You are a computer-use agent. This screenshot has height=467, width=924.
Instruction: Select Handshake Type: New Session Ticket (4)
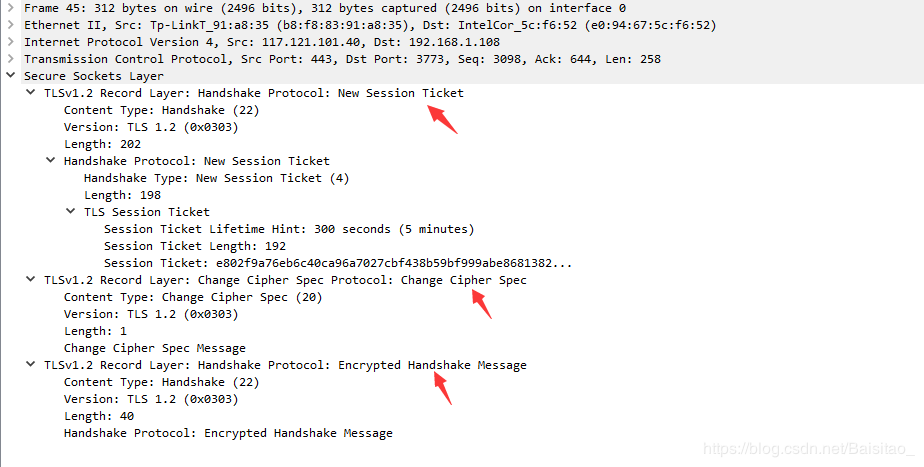216,178
